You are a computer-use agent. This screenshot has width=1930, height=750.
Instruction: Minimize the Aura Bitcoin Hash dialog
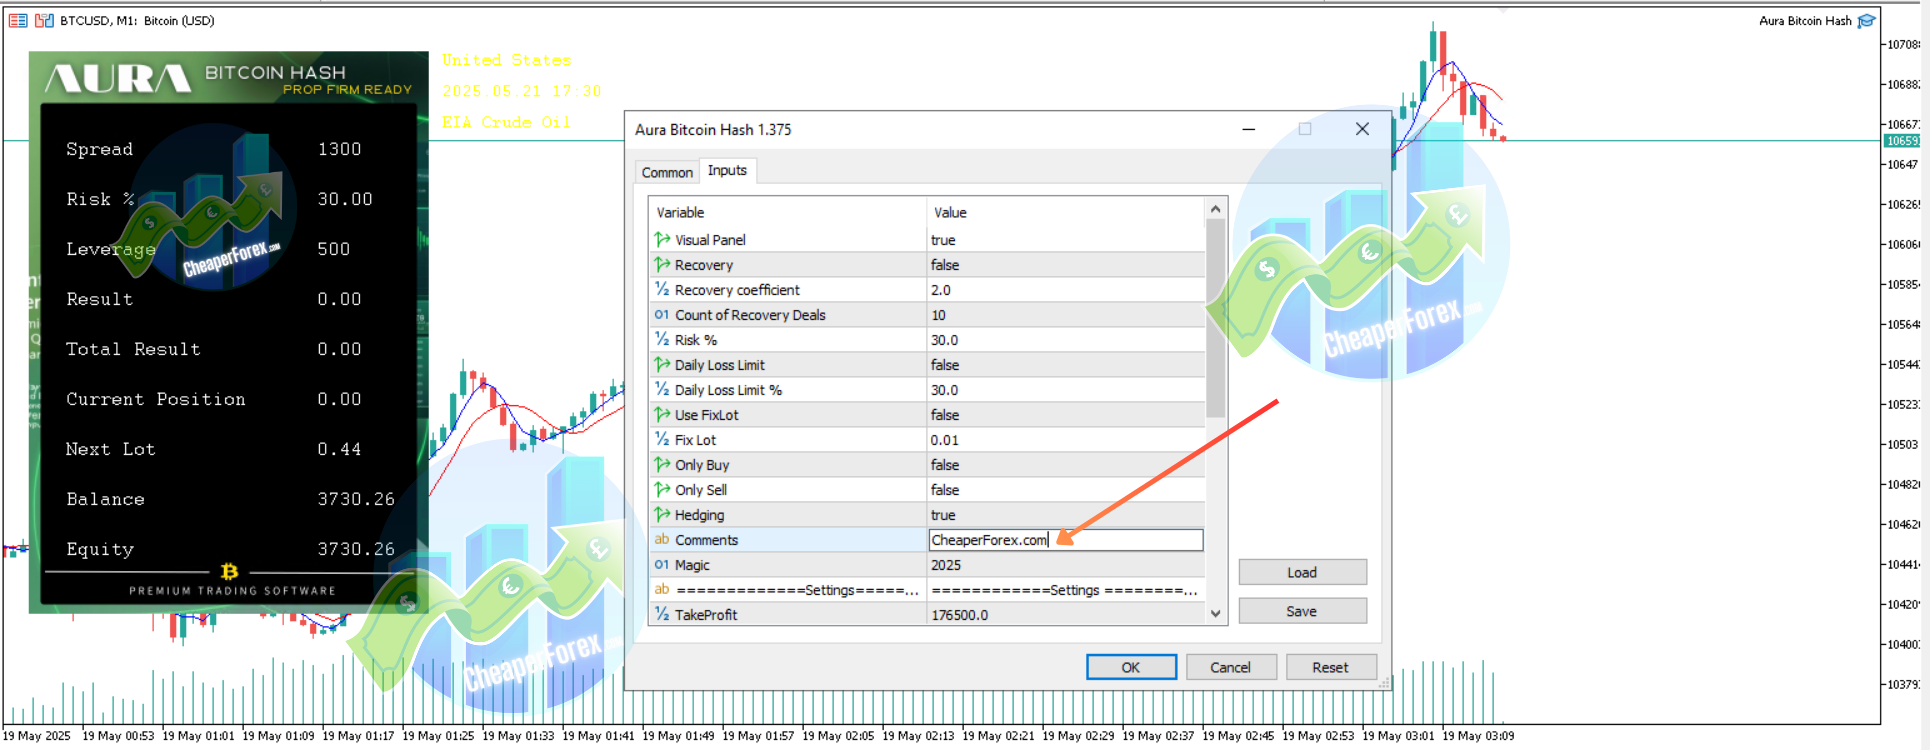coord(1249,129)
